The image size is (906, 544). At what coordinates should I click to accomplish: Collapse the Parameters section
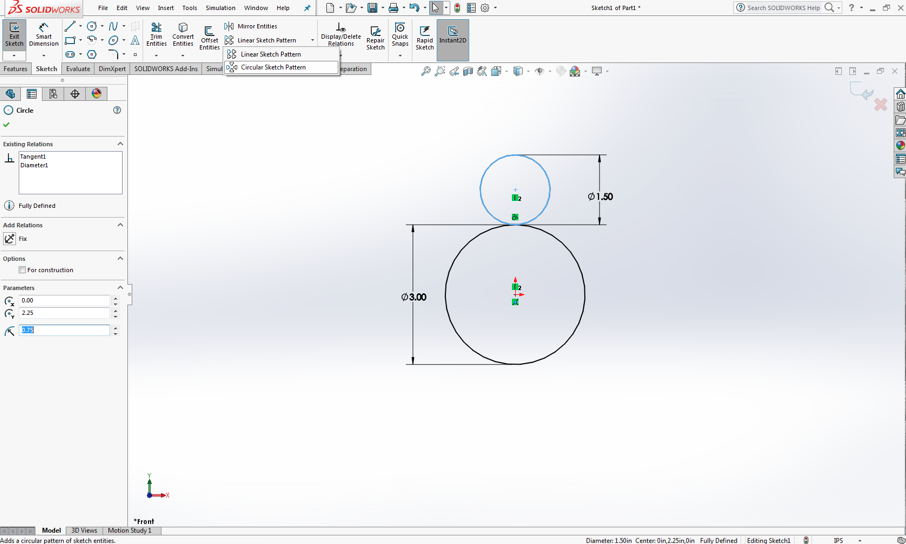click(120, 287)
